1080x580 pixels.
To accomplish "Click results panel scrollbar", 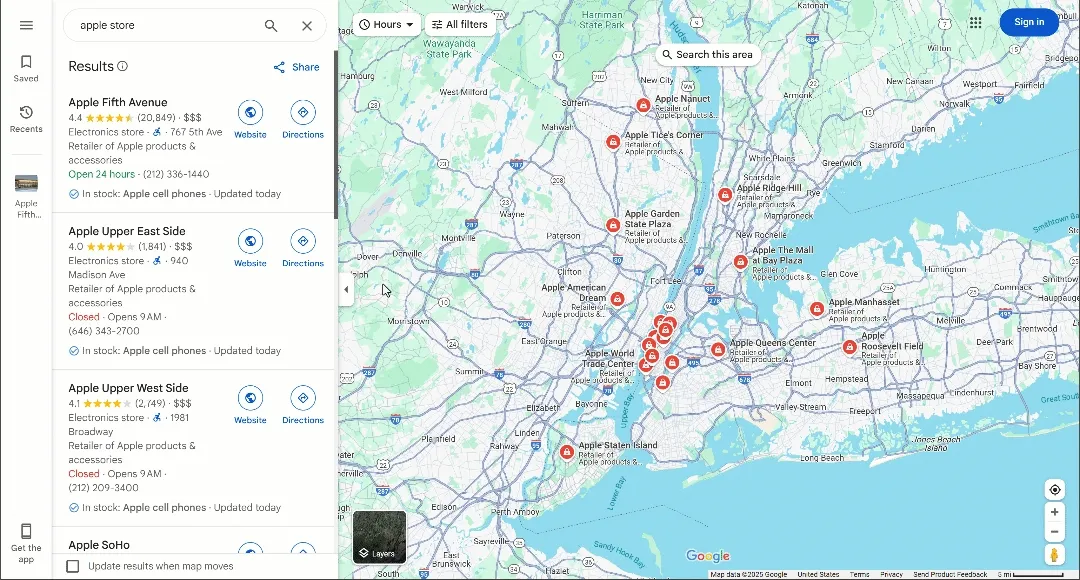I will tap(335, 134).
